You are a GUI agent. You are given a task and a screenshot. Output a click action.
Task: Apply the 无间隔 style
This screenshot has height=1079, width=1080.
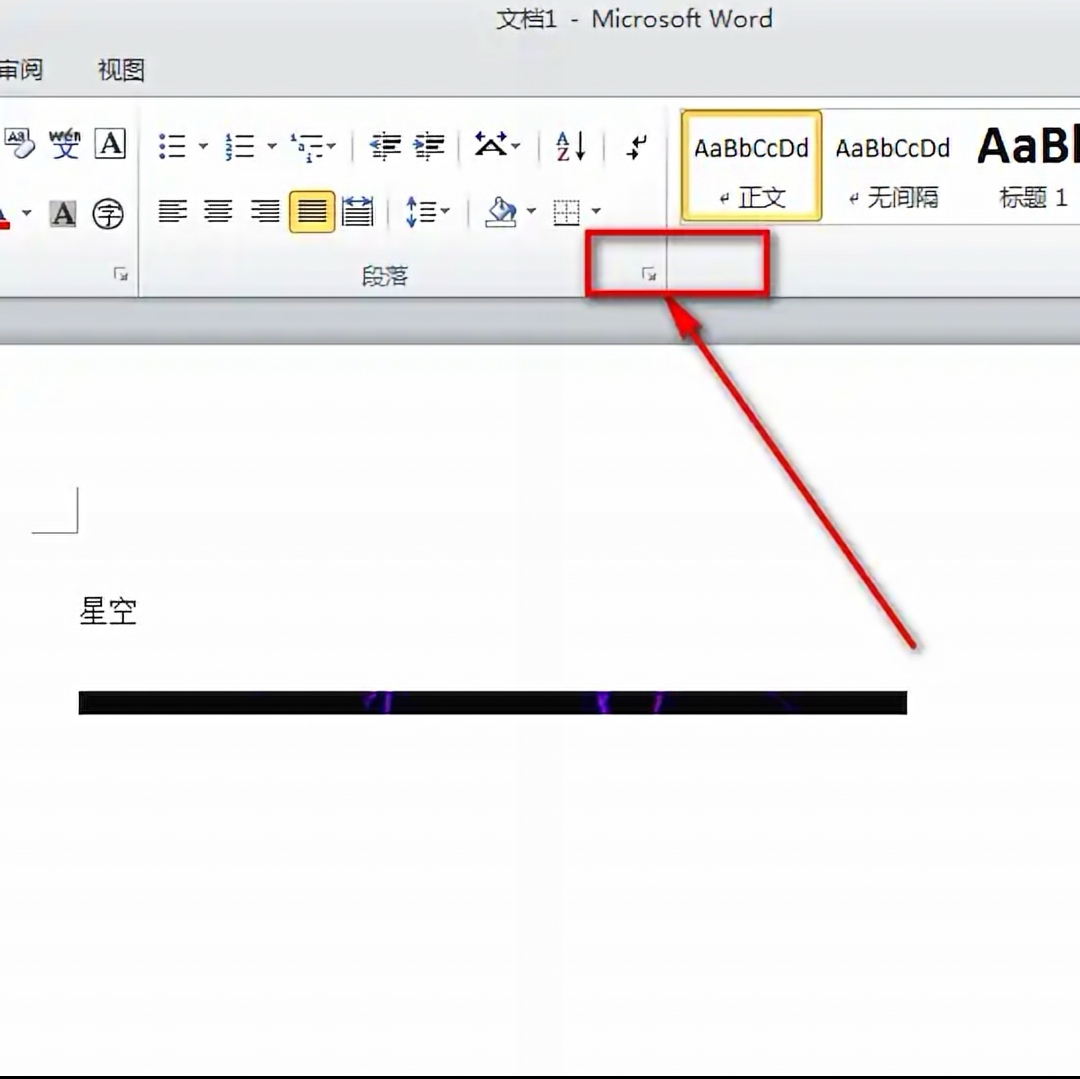tap(893, 166)
